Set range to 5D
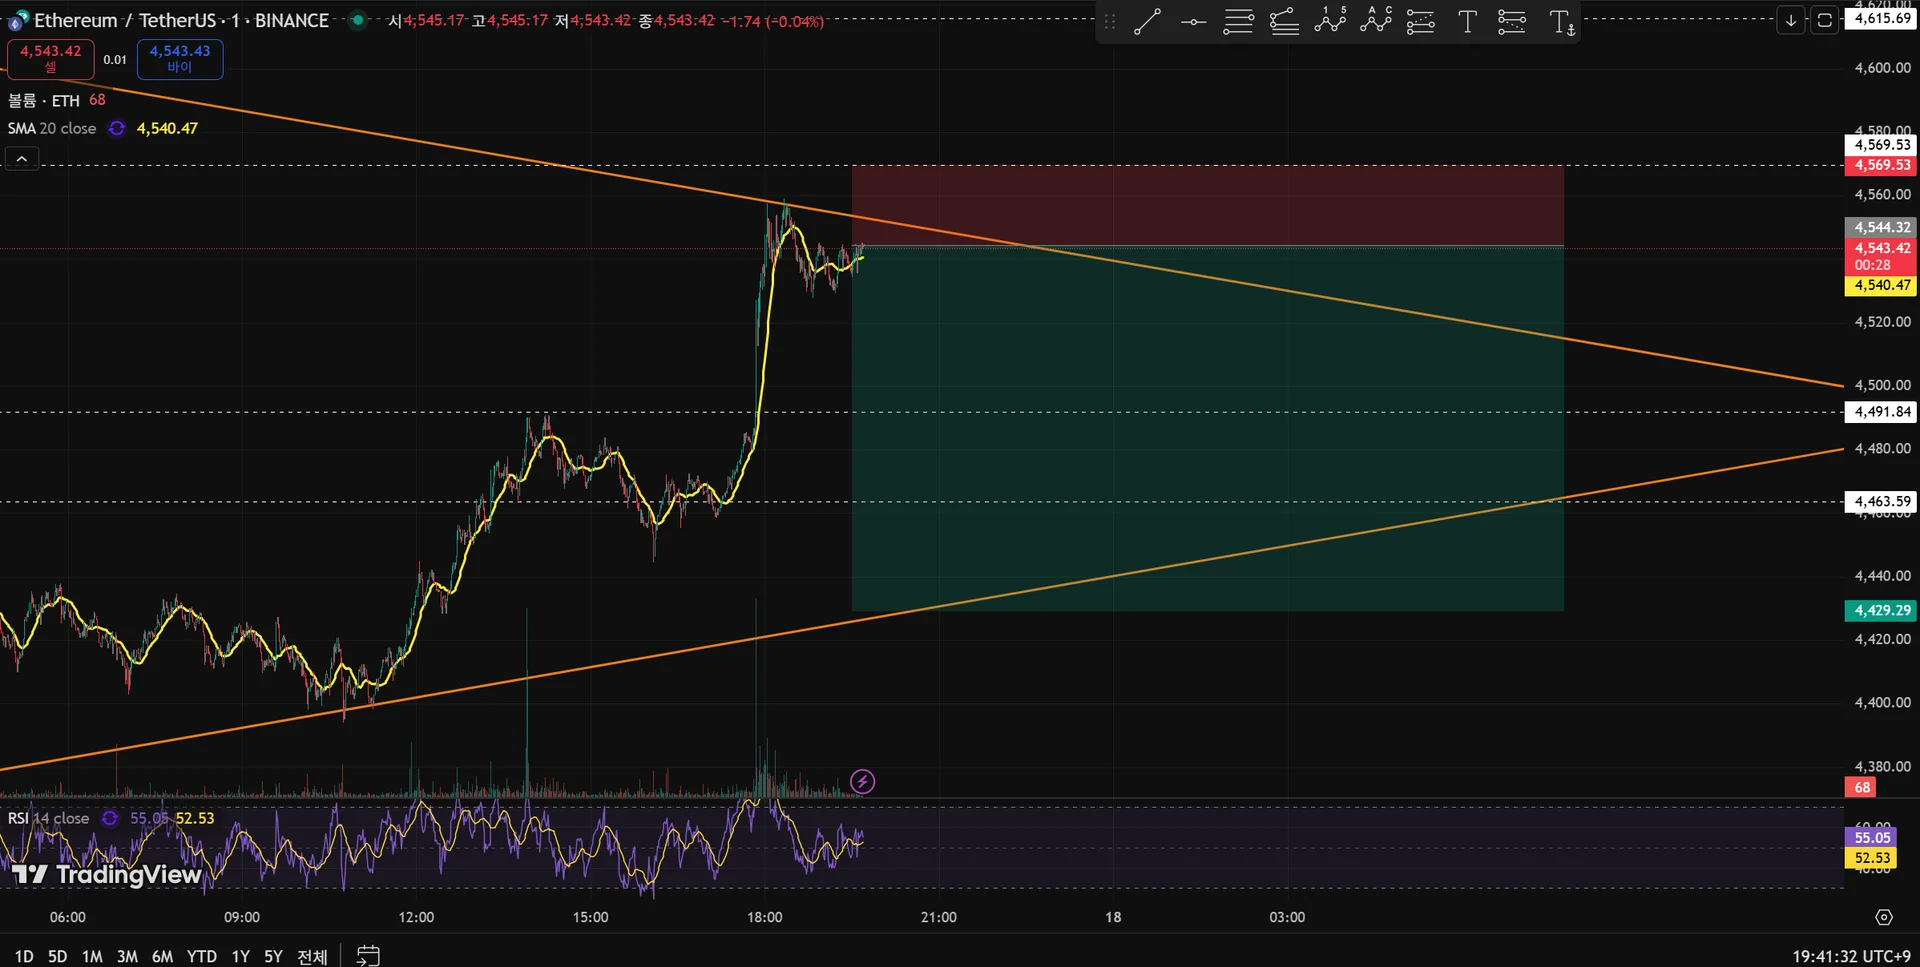Viewport: 1920px width, 967px height. point(57,956)
